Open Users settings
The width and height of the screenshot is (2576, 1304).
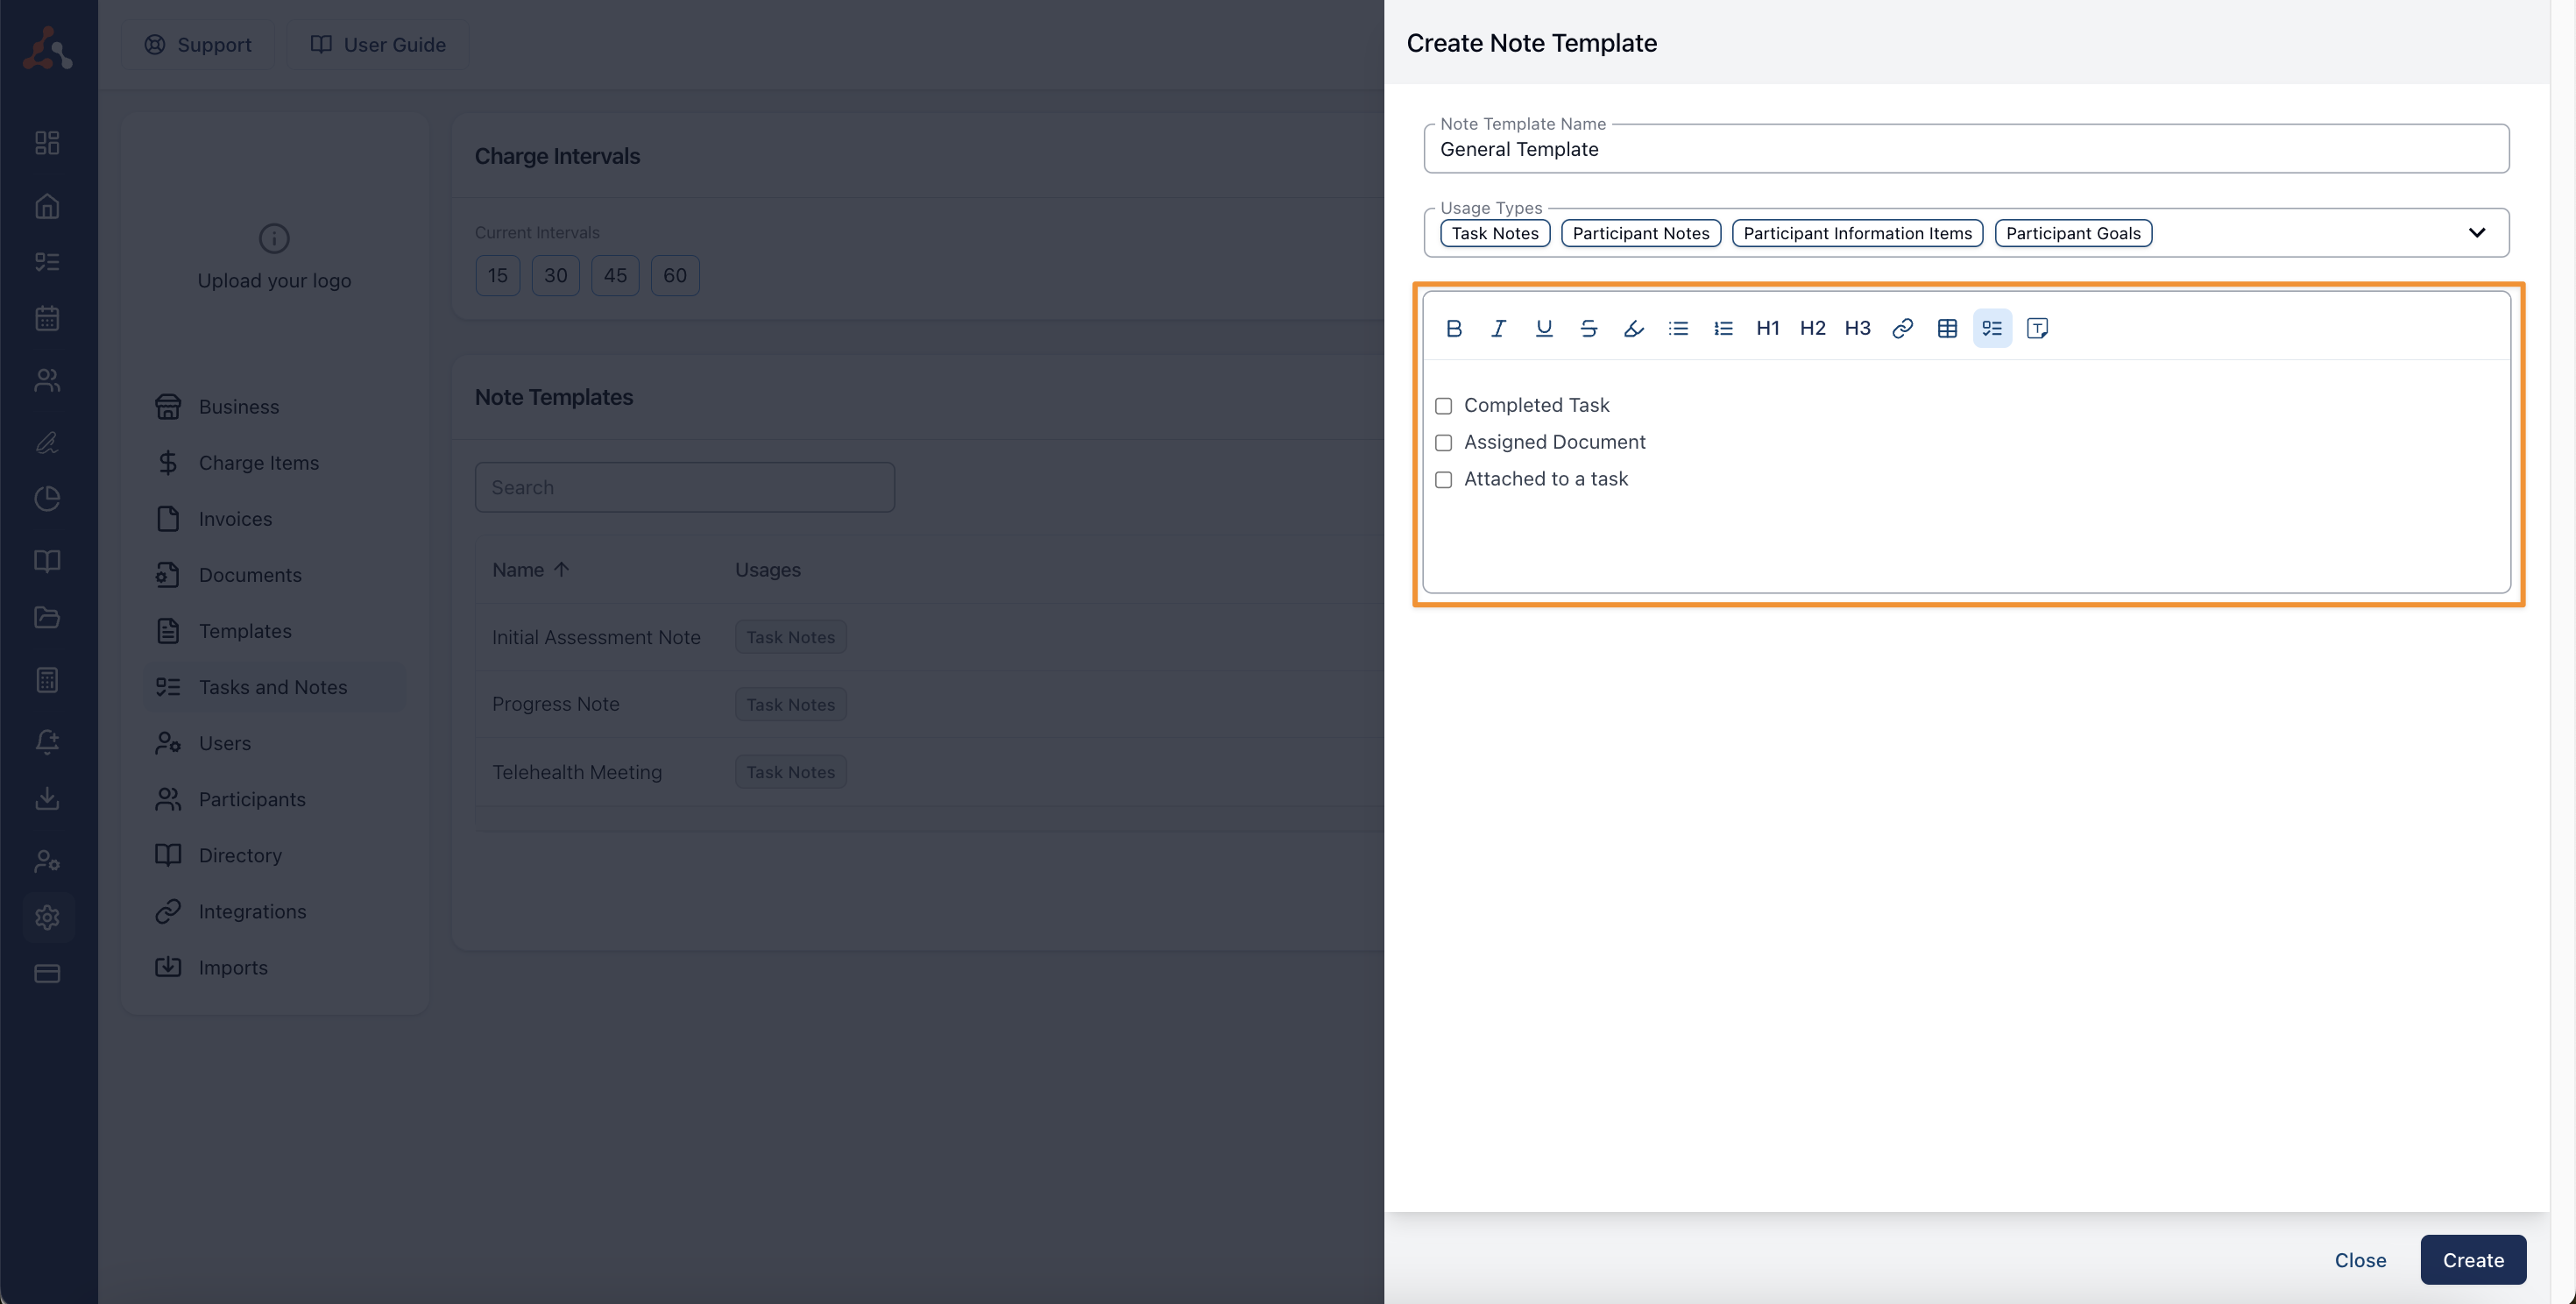[275, 743]
